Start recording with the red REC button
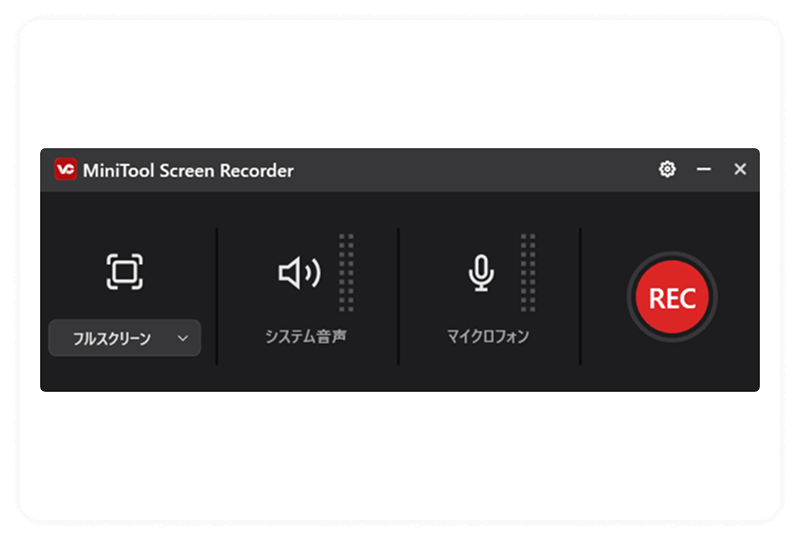The image size is (800, 540). tap(672, 297)
